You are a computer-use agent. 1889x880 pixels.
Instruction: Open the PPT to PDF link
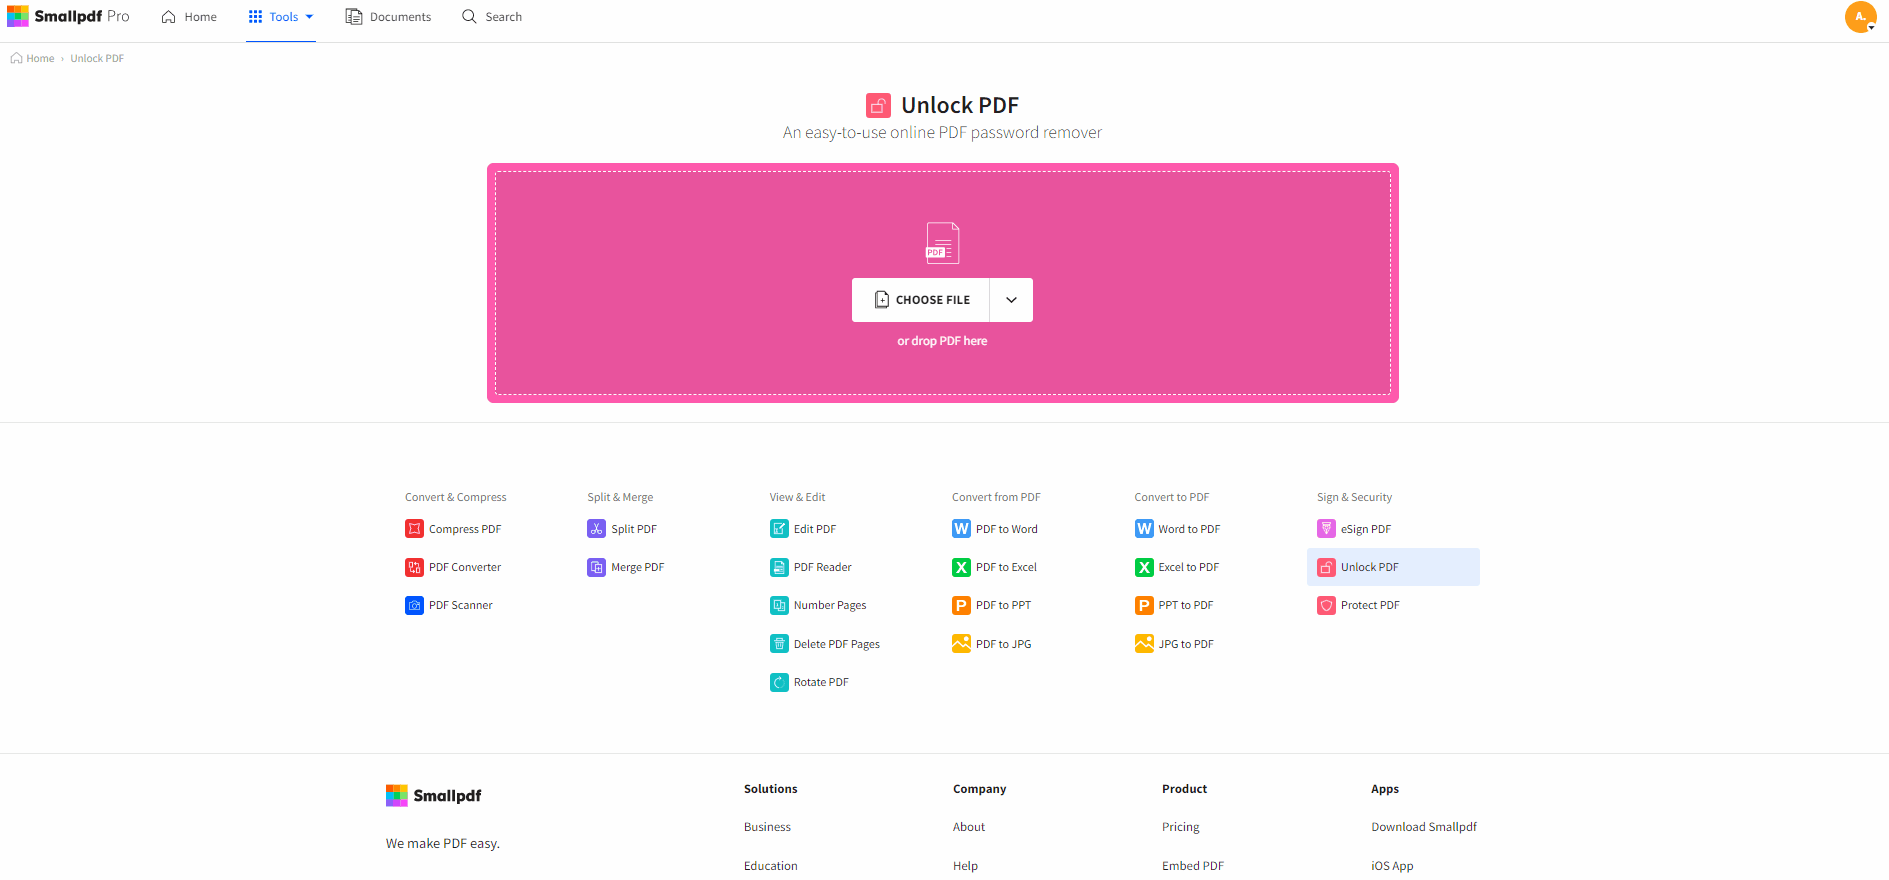click(x=1186, y=605)
